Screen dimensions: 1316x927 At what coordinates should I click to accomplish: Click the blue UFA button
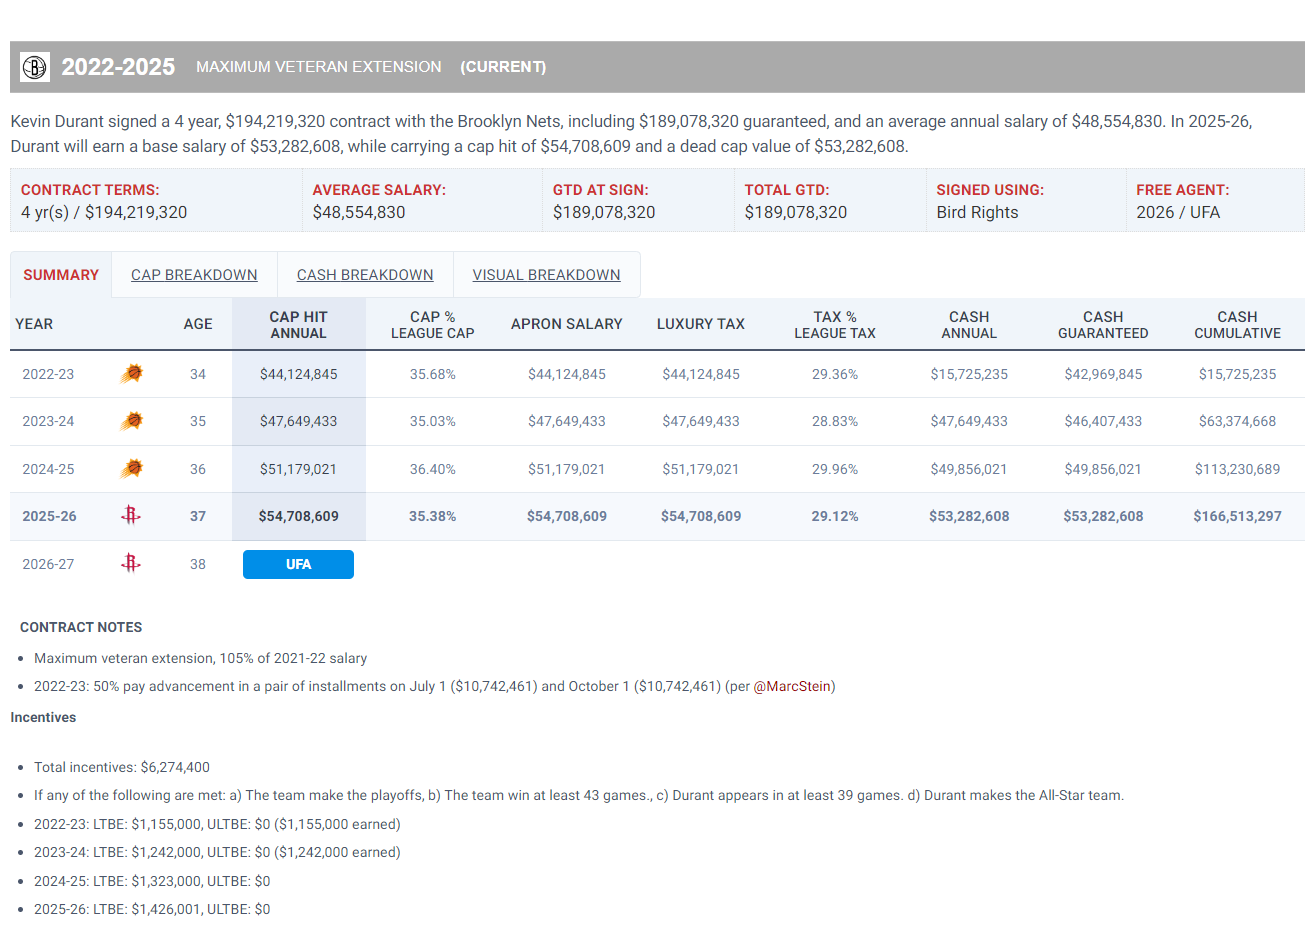(x=298, y=564)
